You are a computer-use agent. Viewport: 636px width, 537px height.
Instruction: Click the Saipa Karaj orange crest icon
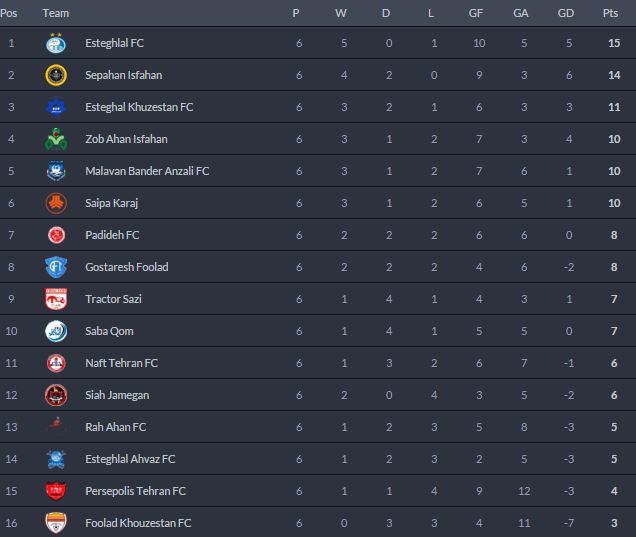tap(55, 203)
